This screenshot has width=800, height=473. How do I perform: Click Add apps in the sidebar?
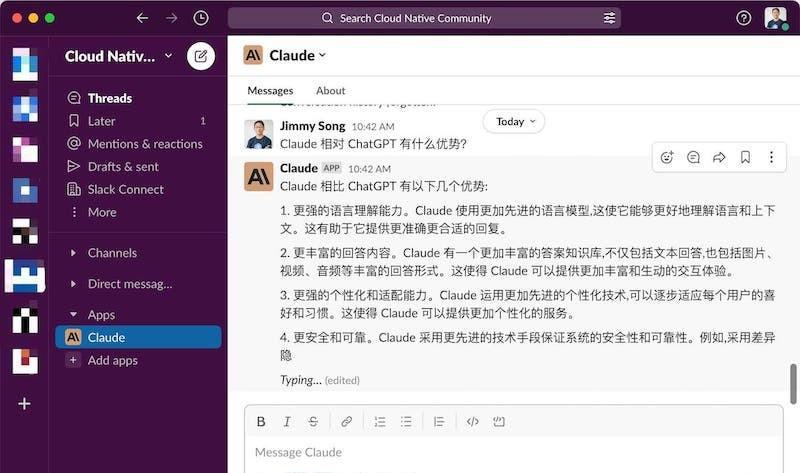(x=112, y=360)
